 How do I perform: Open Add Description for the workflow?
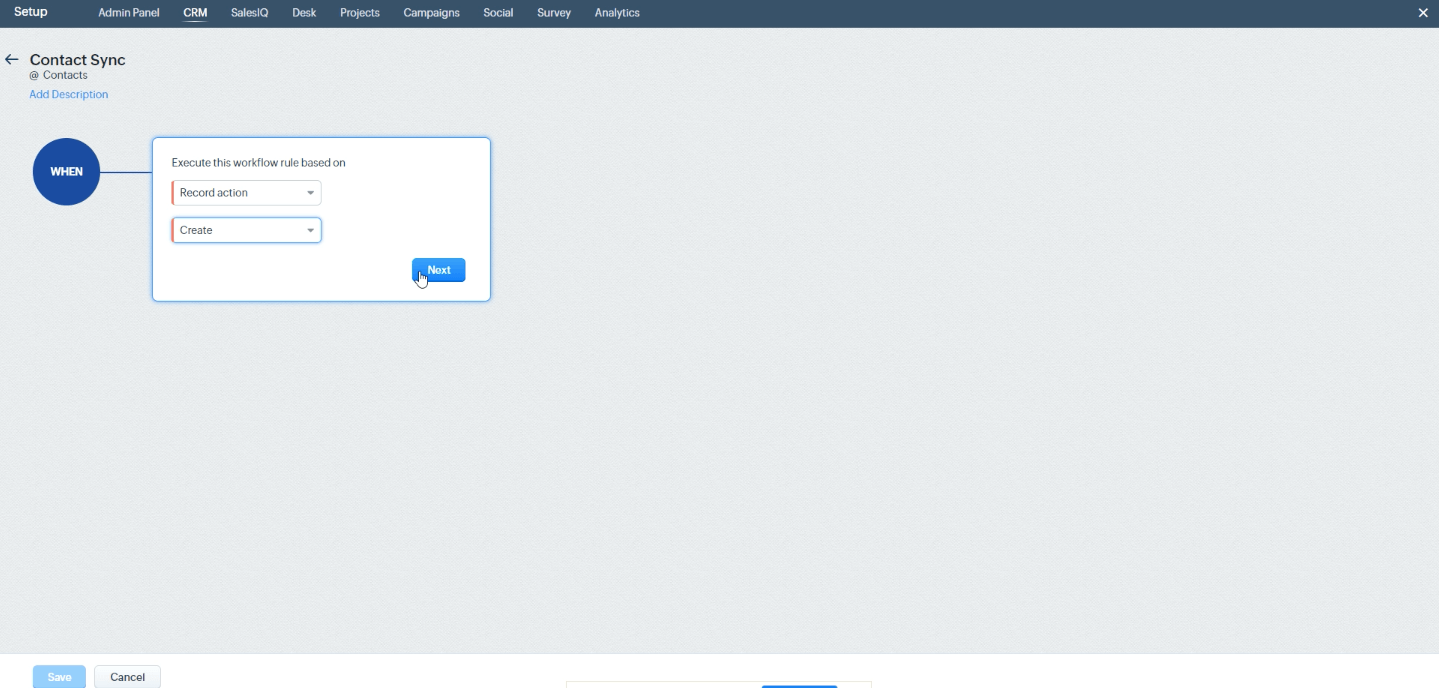click(68, 94)
